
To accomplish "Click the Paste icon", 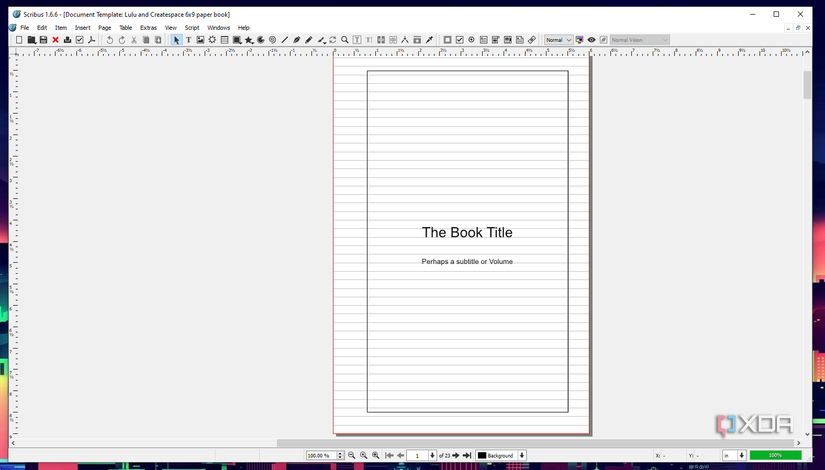I will coord(158,40).
